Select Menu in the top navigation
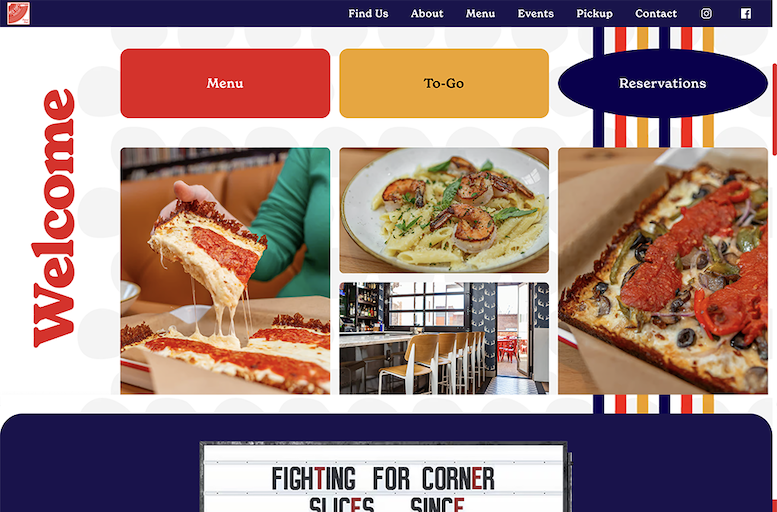The width and height of the screenshot is (777, 512). click(x=480, y=13)
